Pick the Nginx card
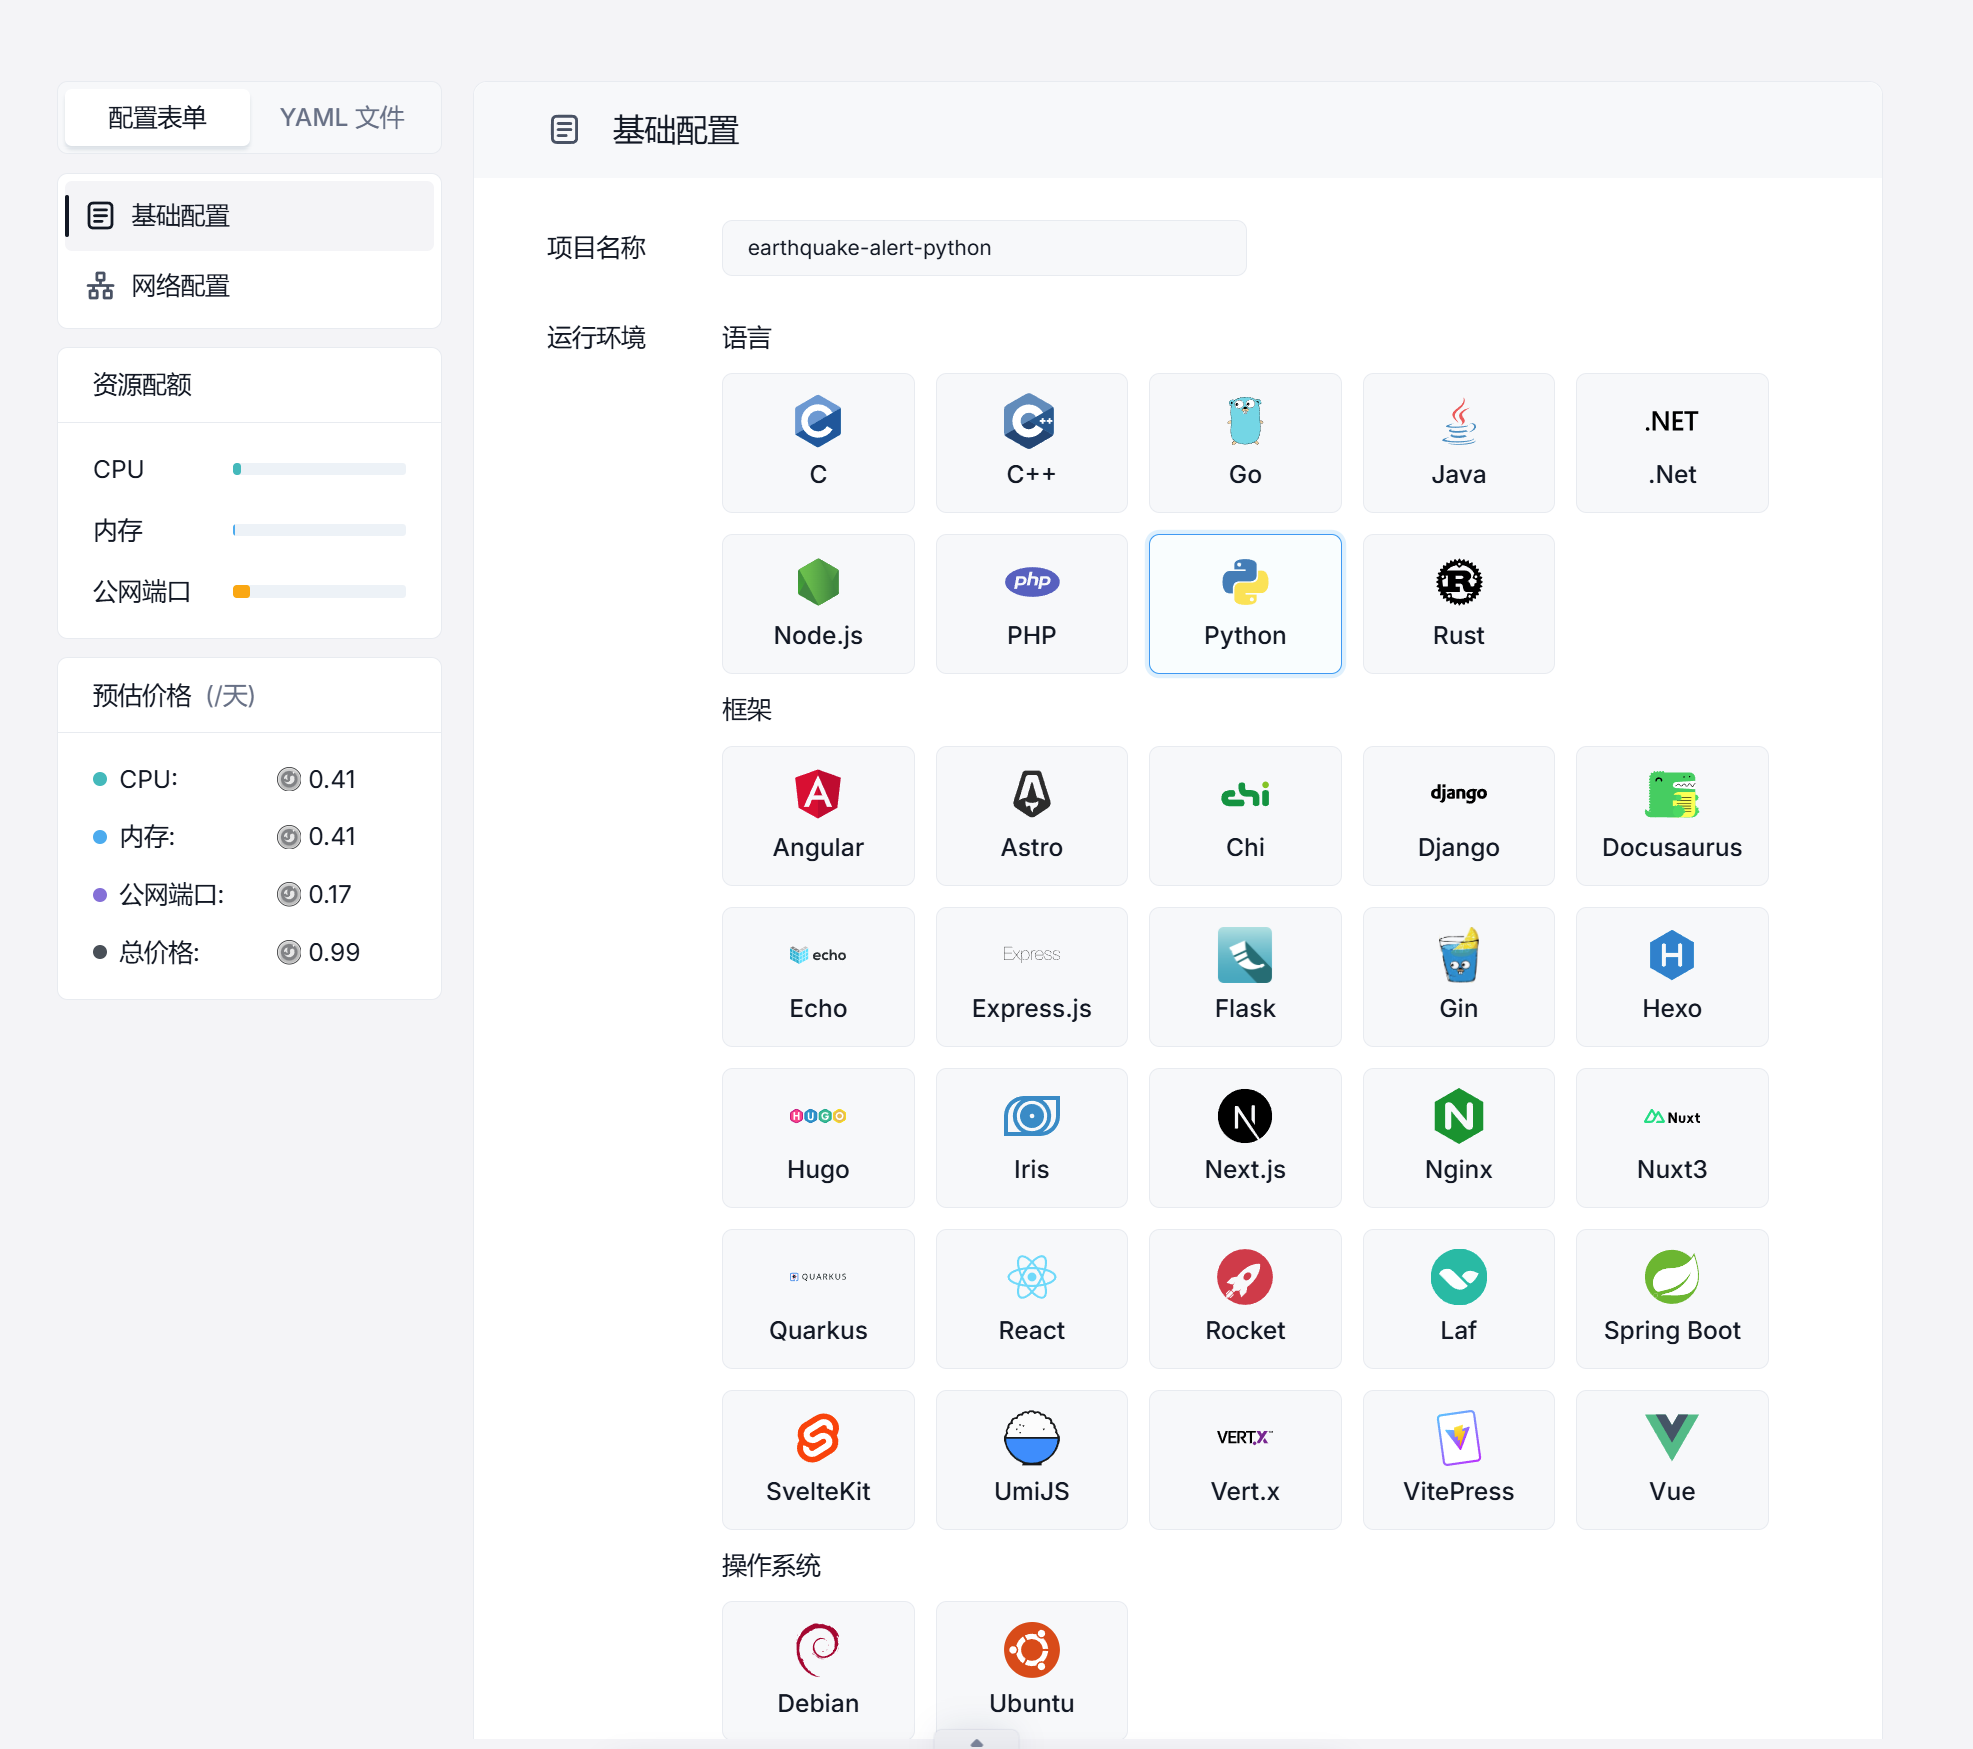 click(x=1458, y=1138)
